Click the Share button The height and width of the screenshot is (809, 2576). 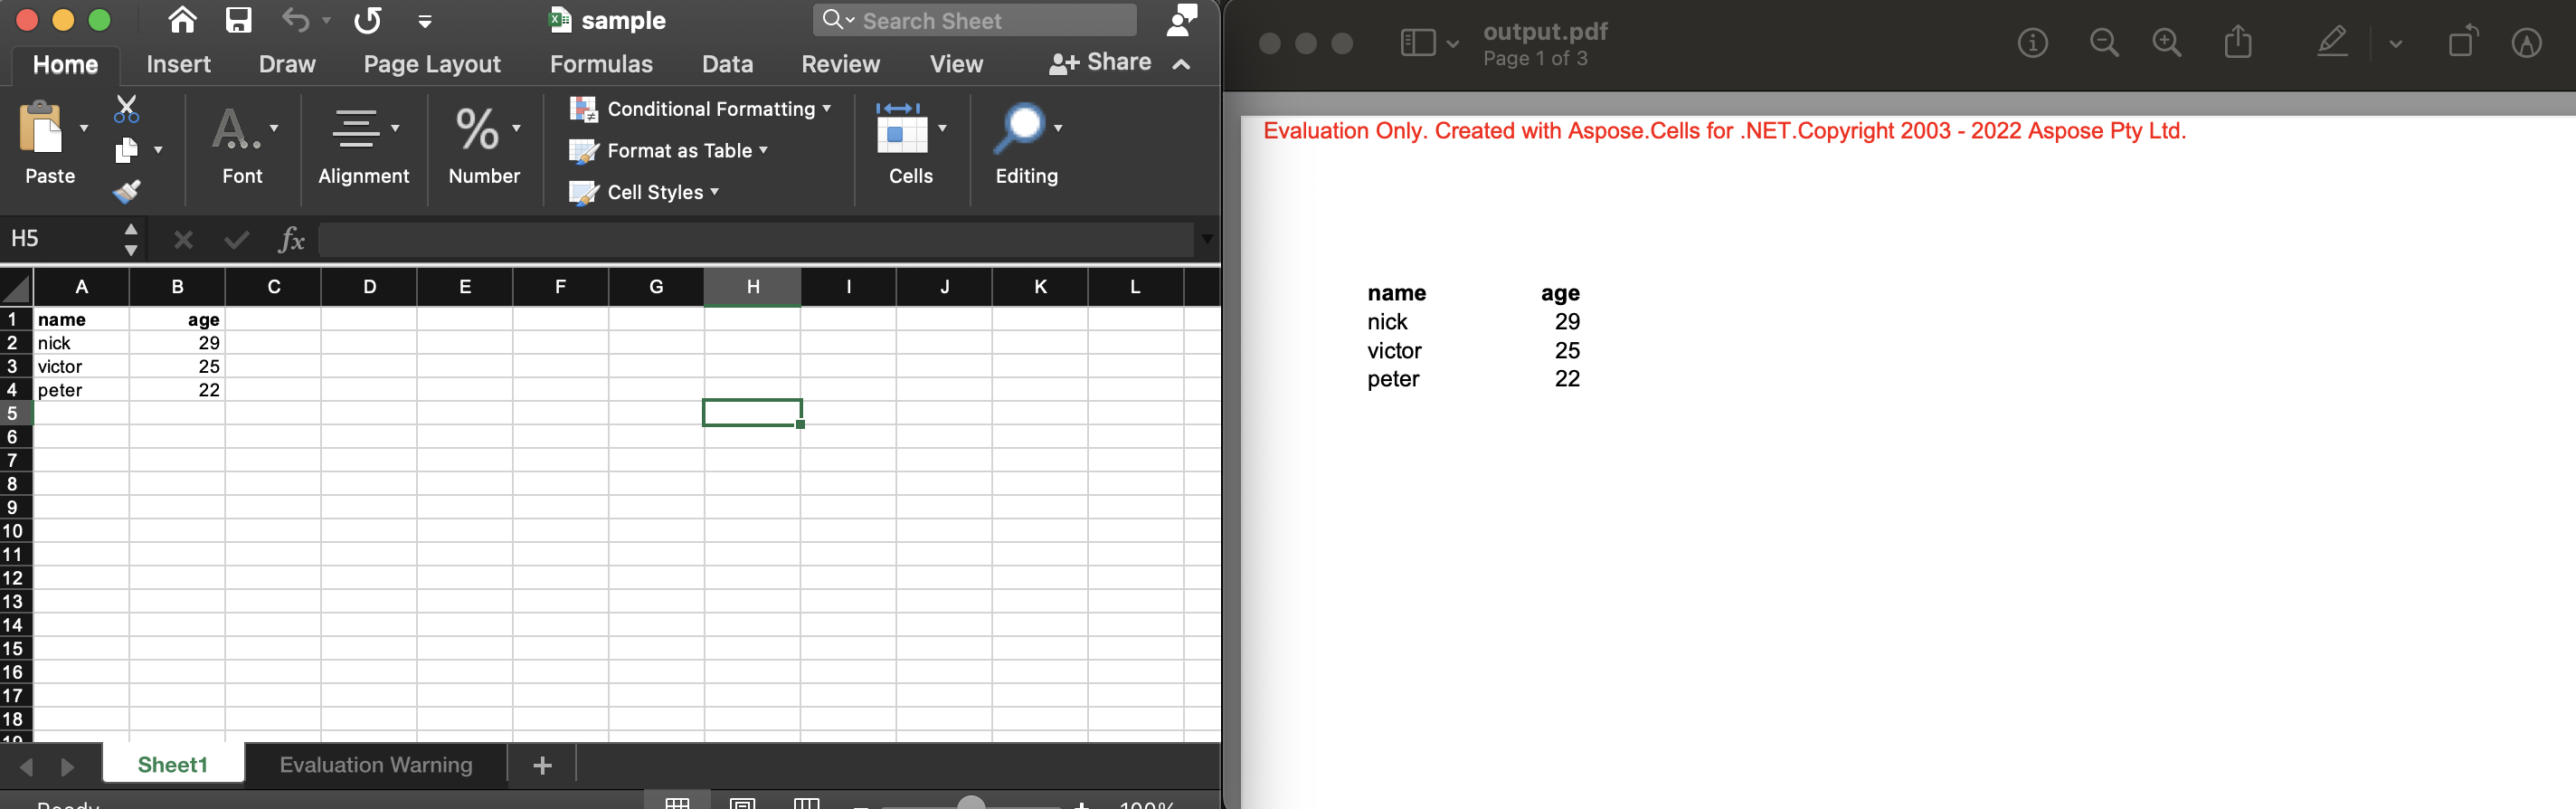(x=1101, y=63)
